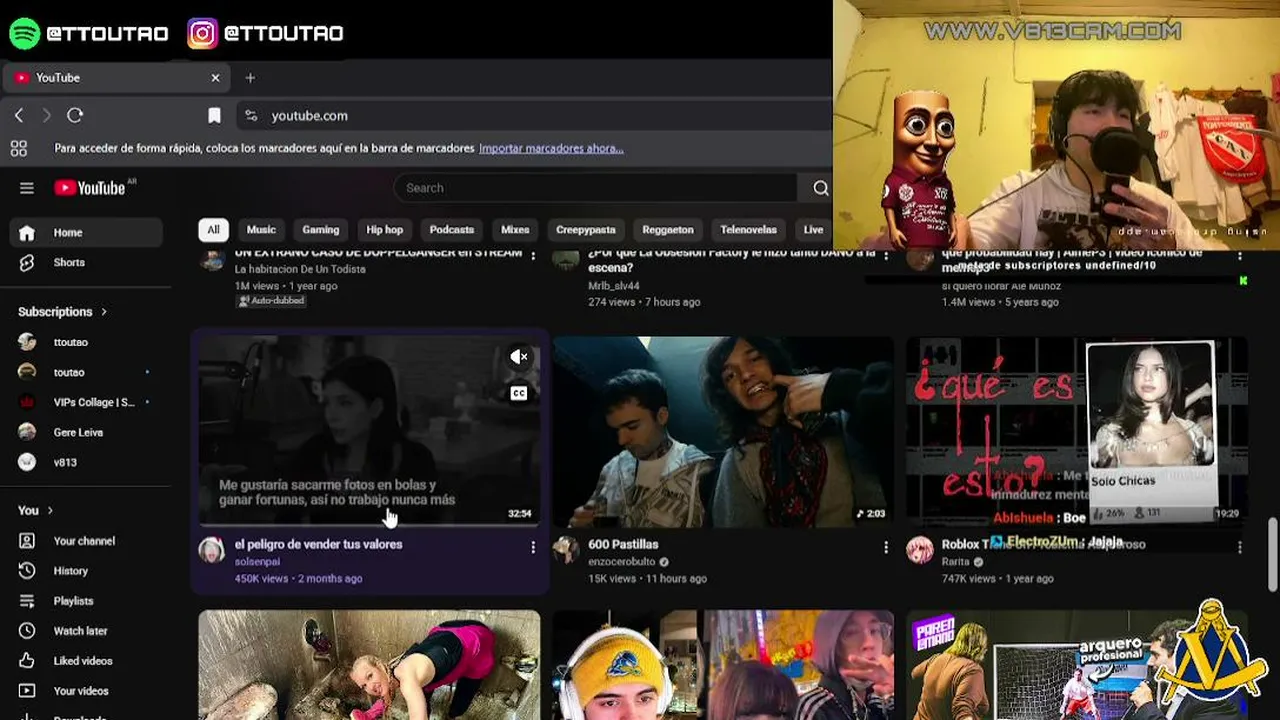The height and width of the screenshot is (720, 1280).
Task: Open Playlists in the sidebar
Action: [x=86, y=601]
